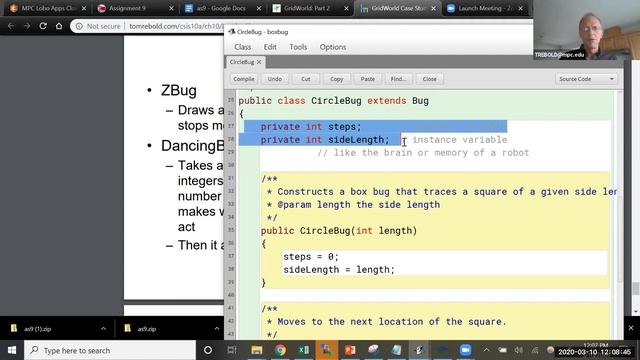Click 'public class CircleBug extends Bug' line
Screen dimensions: 640x360
[333, 101]
